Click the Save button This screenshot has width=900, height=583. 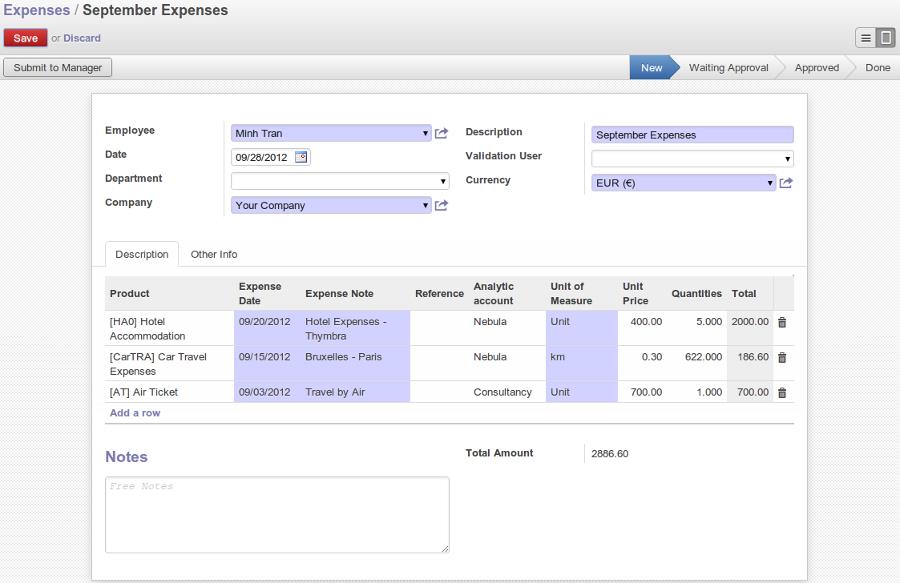(x=25, y=38)
